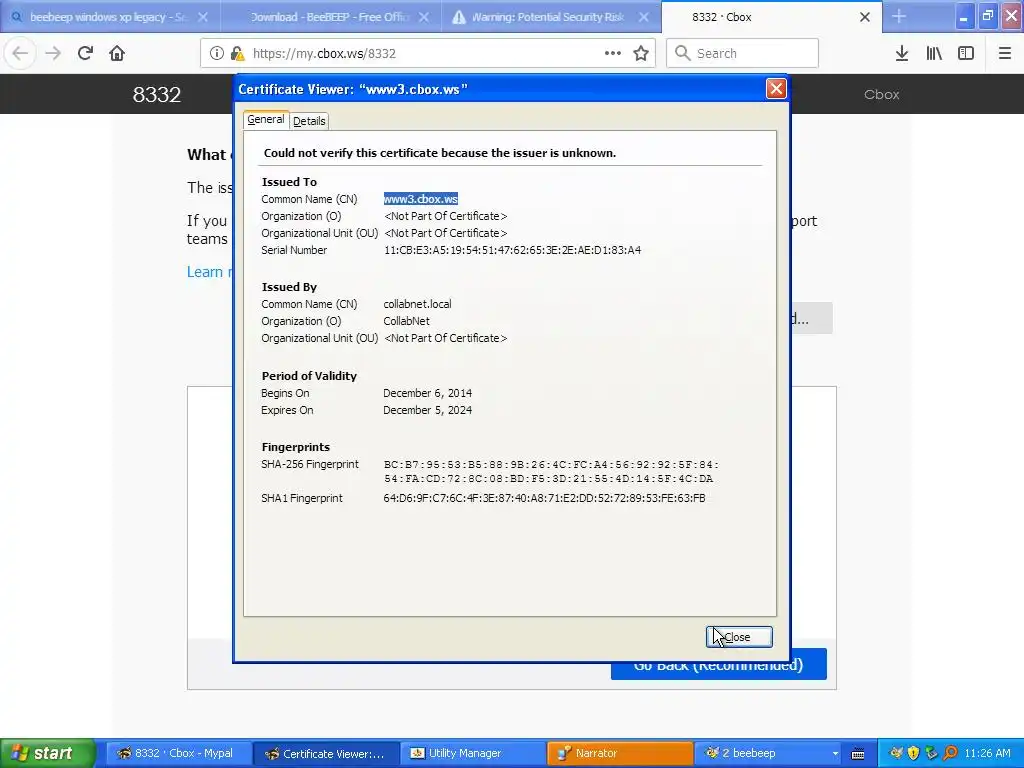Close the beebeep windows xp legacy tab

[x=202, y=17]
